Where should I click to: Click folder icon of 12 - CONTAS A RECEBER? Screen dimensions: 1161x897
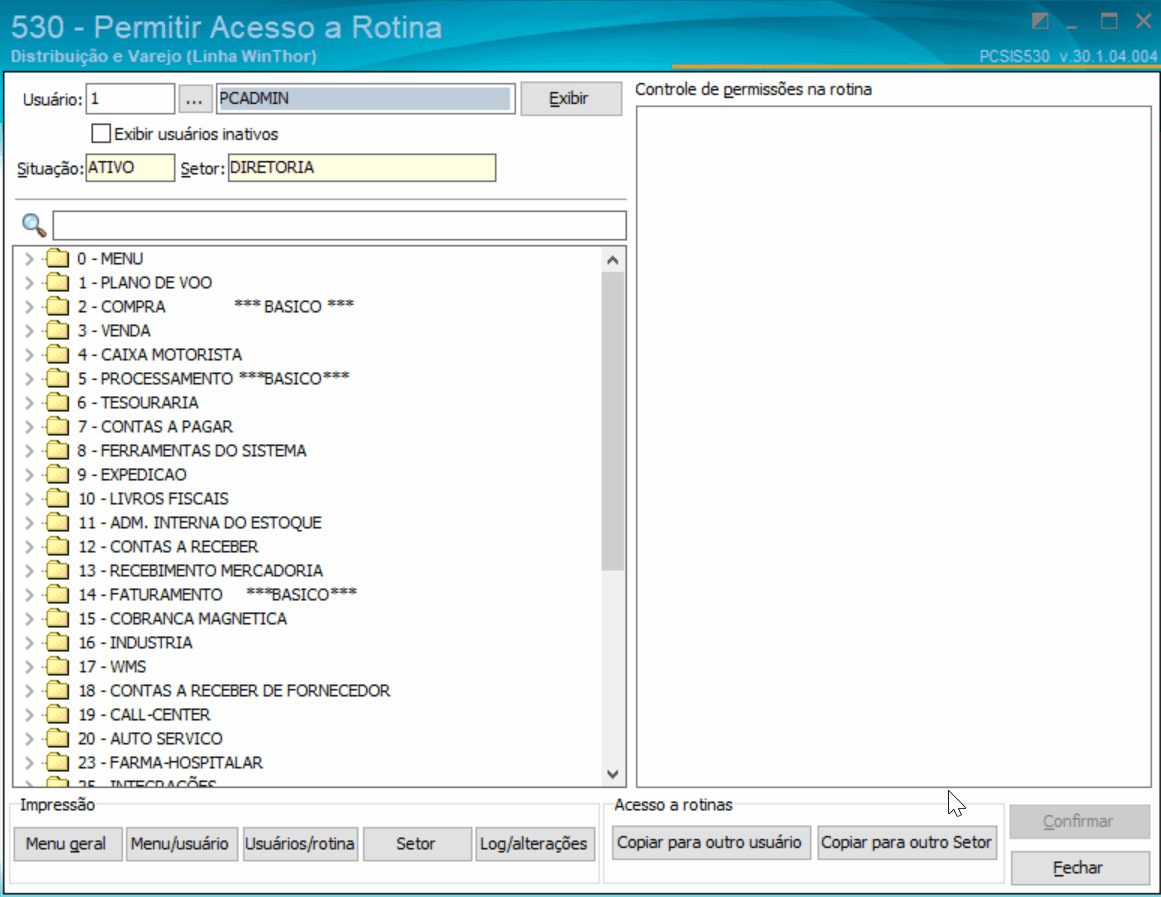[58, 547]
